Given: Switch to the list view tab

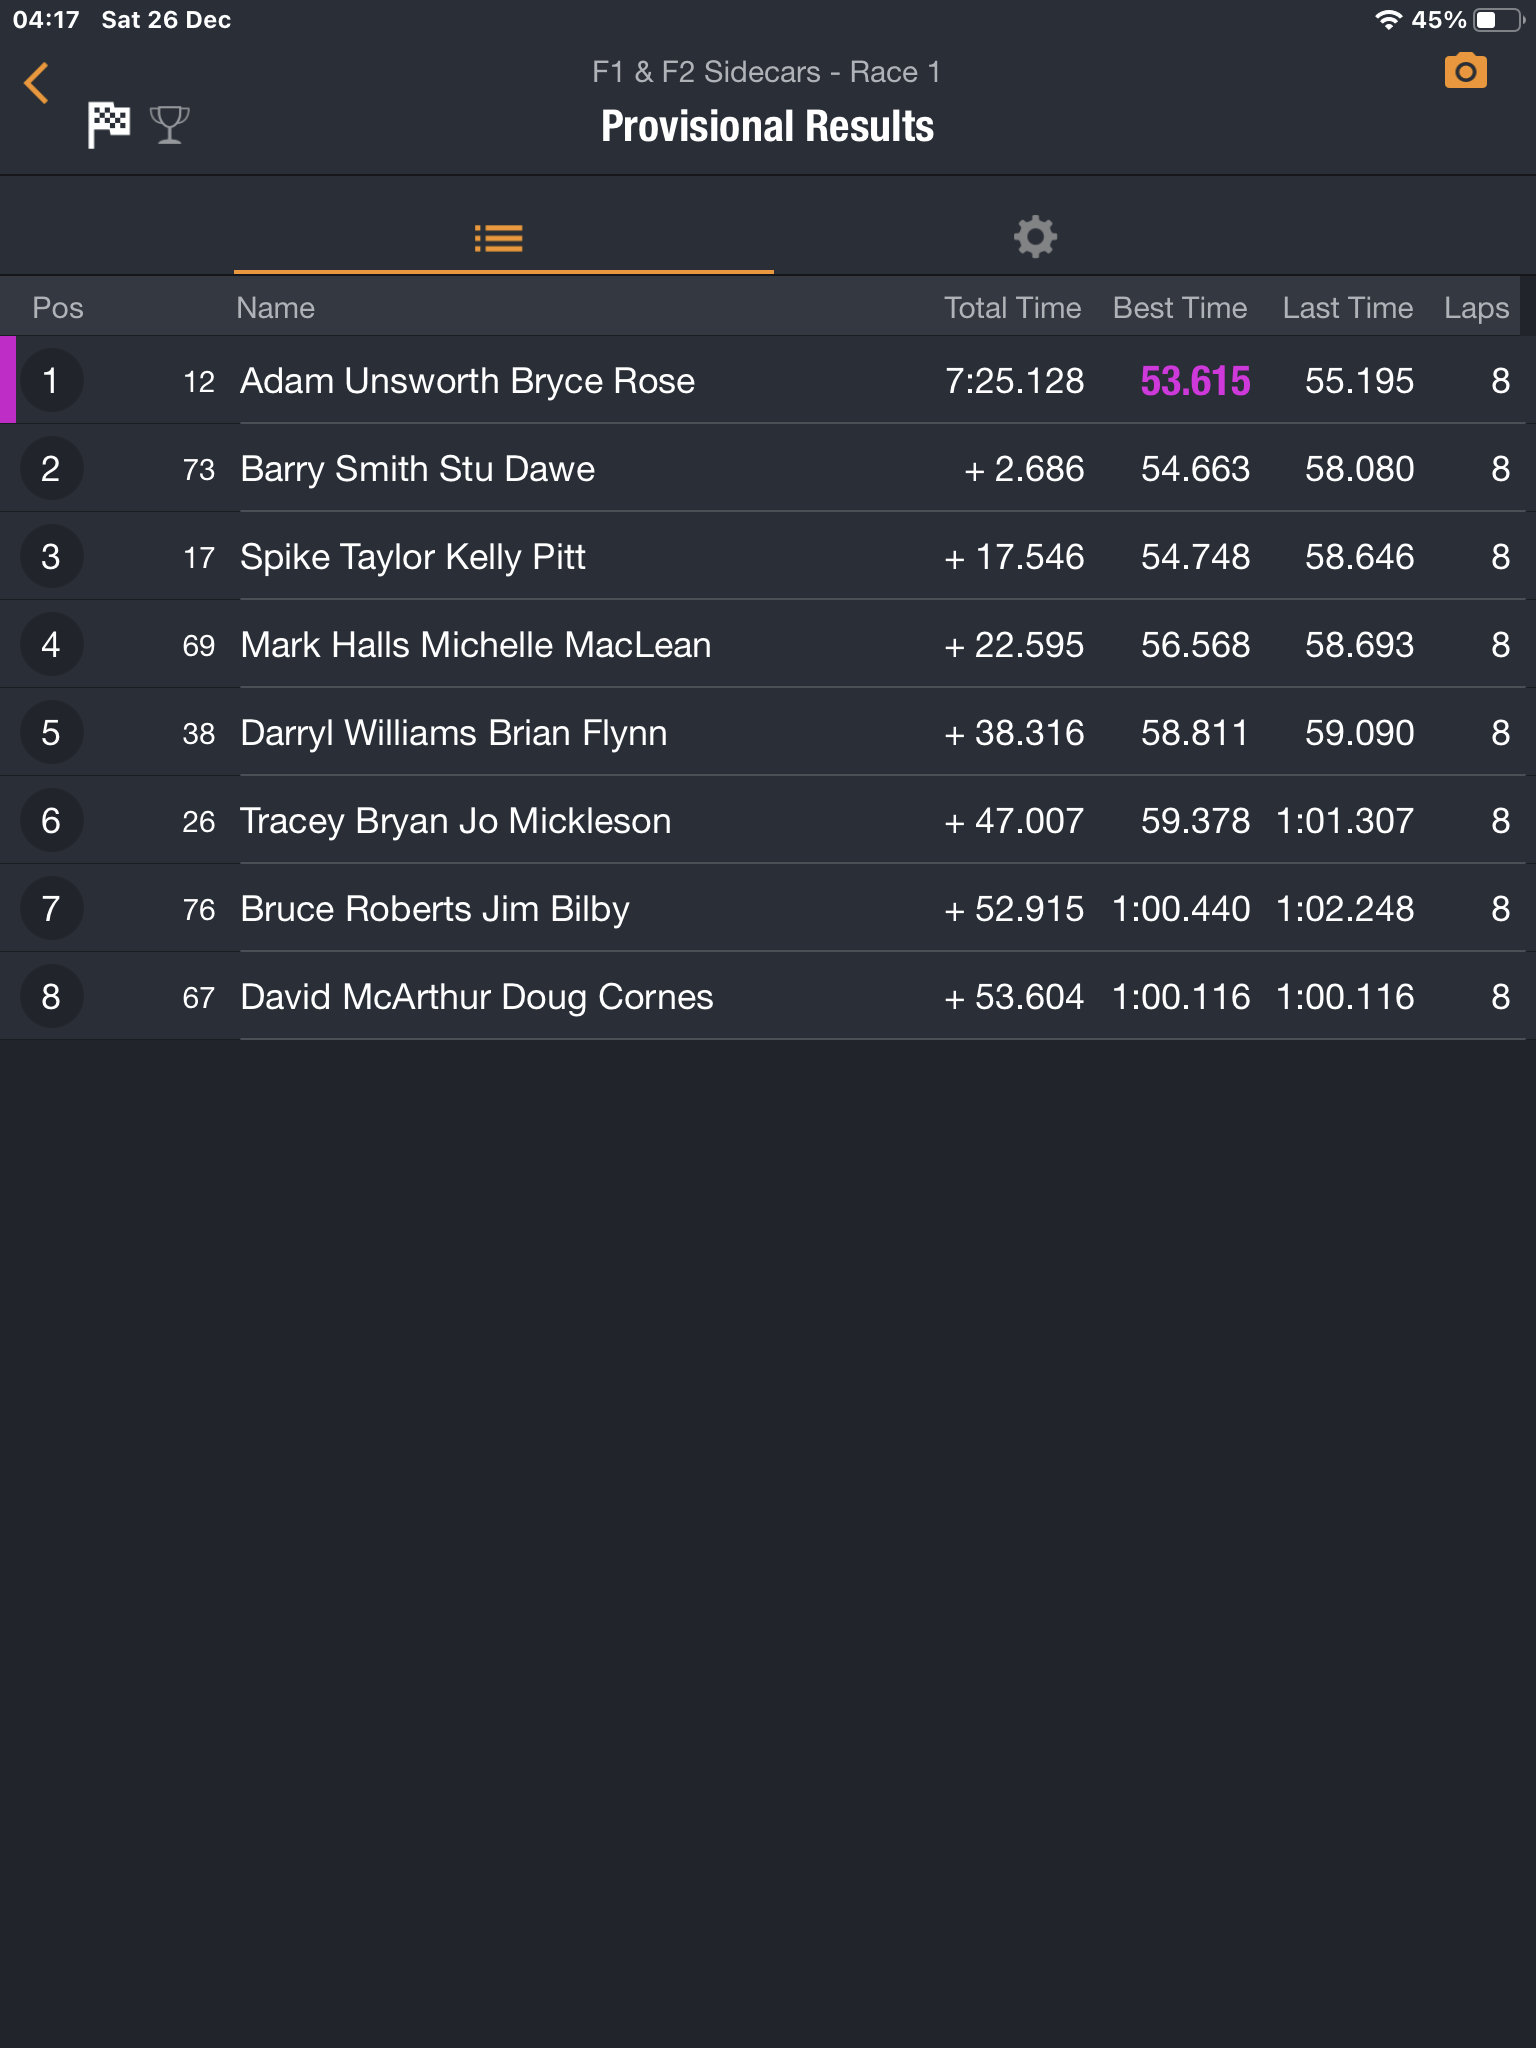Looking at the screenshot, I should click(x=498, y=238).
